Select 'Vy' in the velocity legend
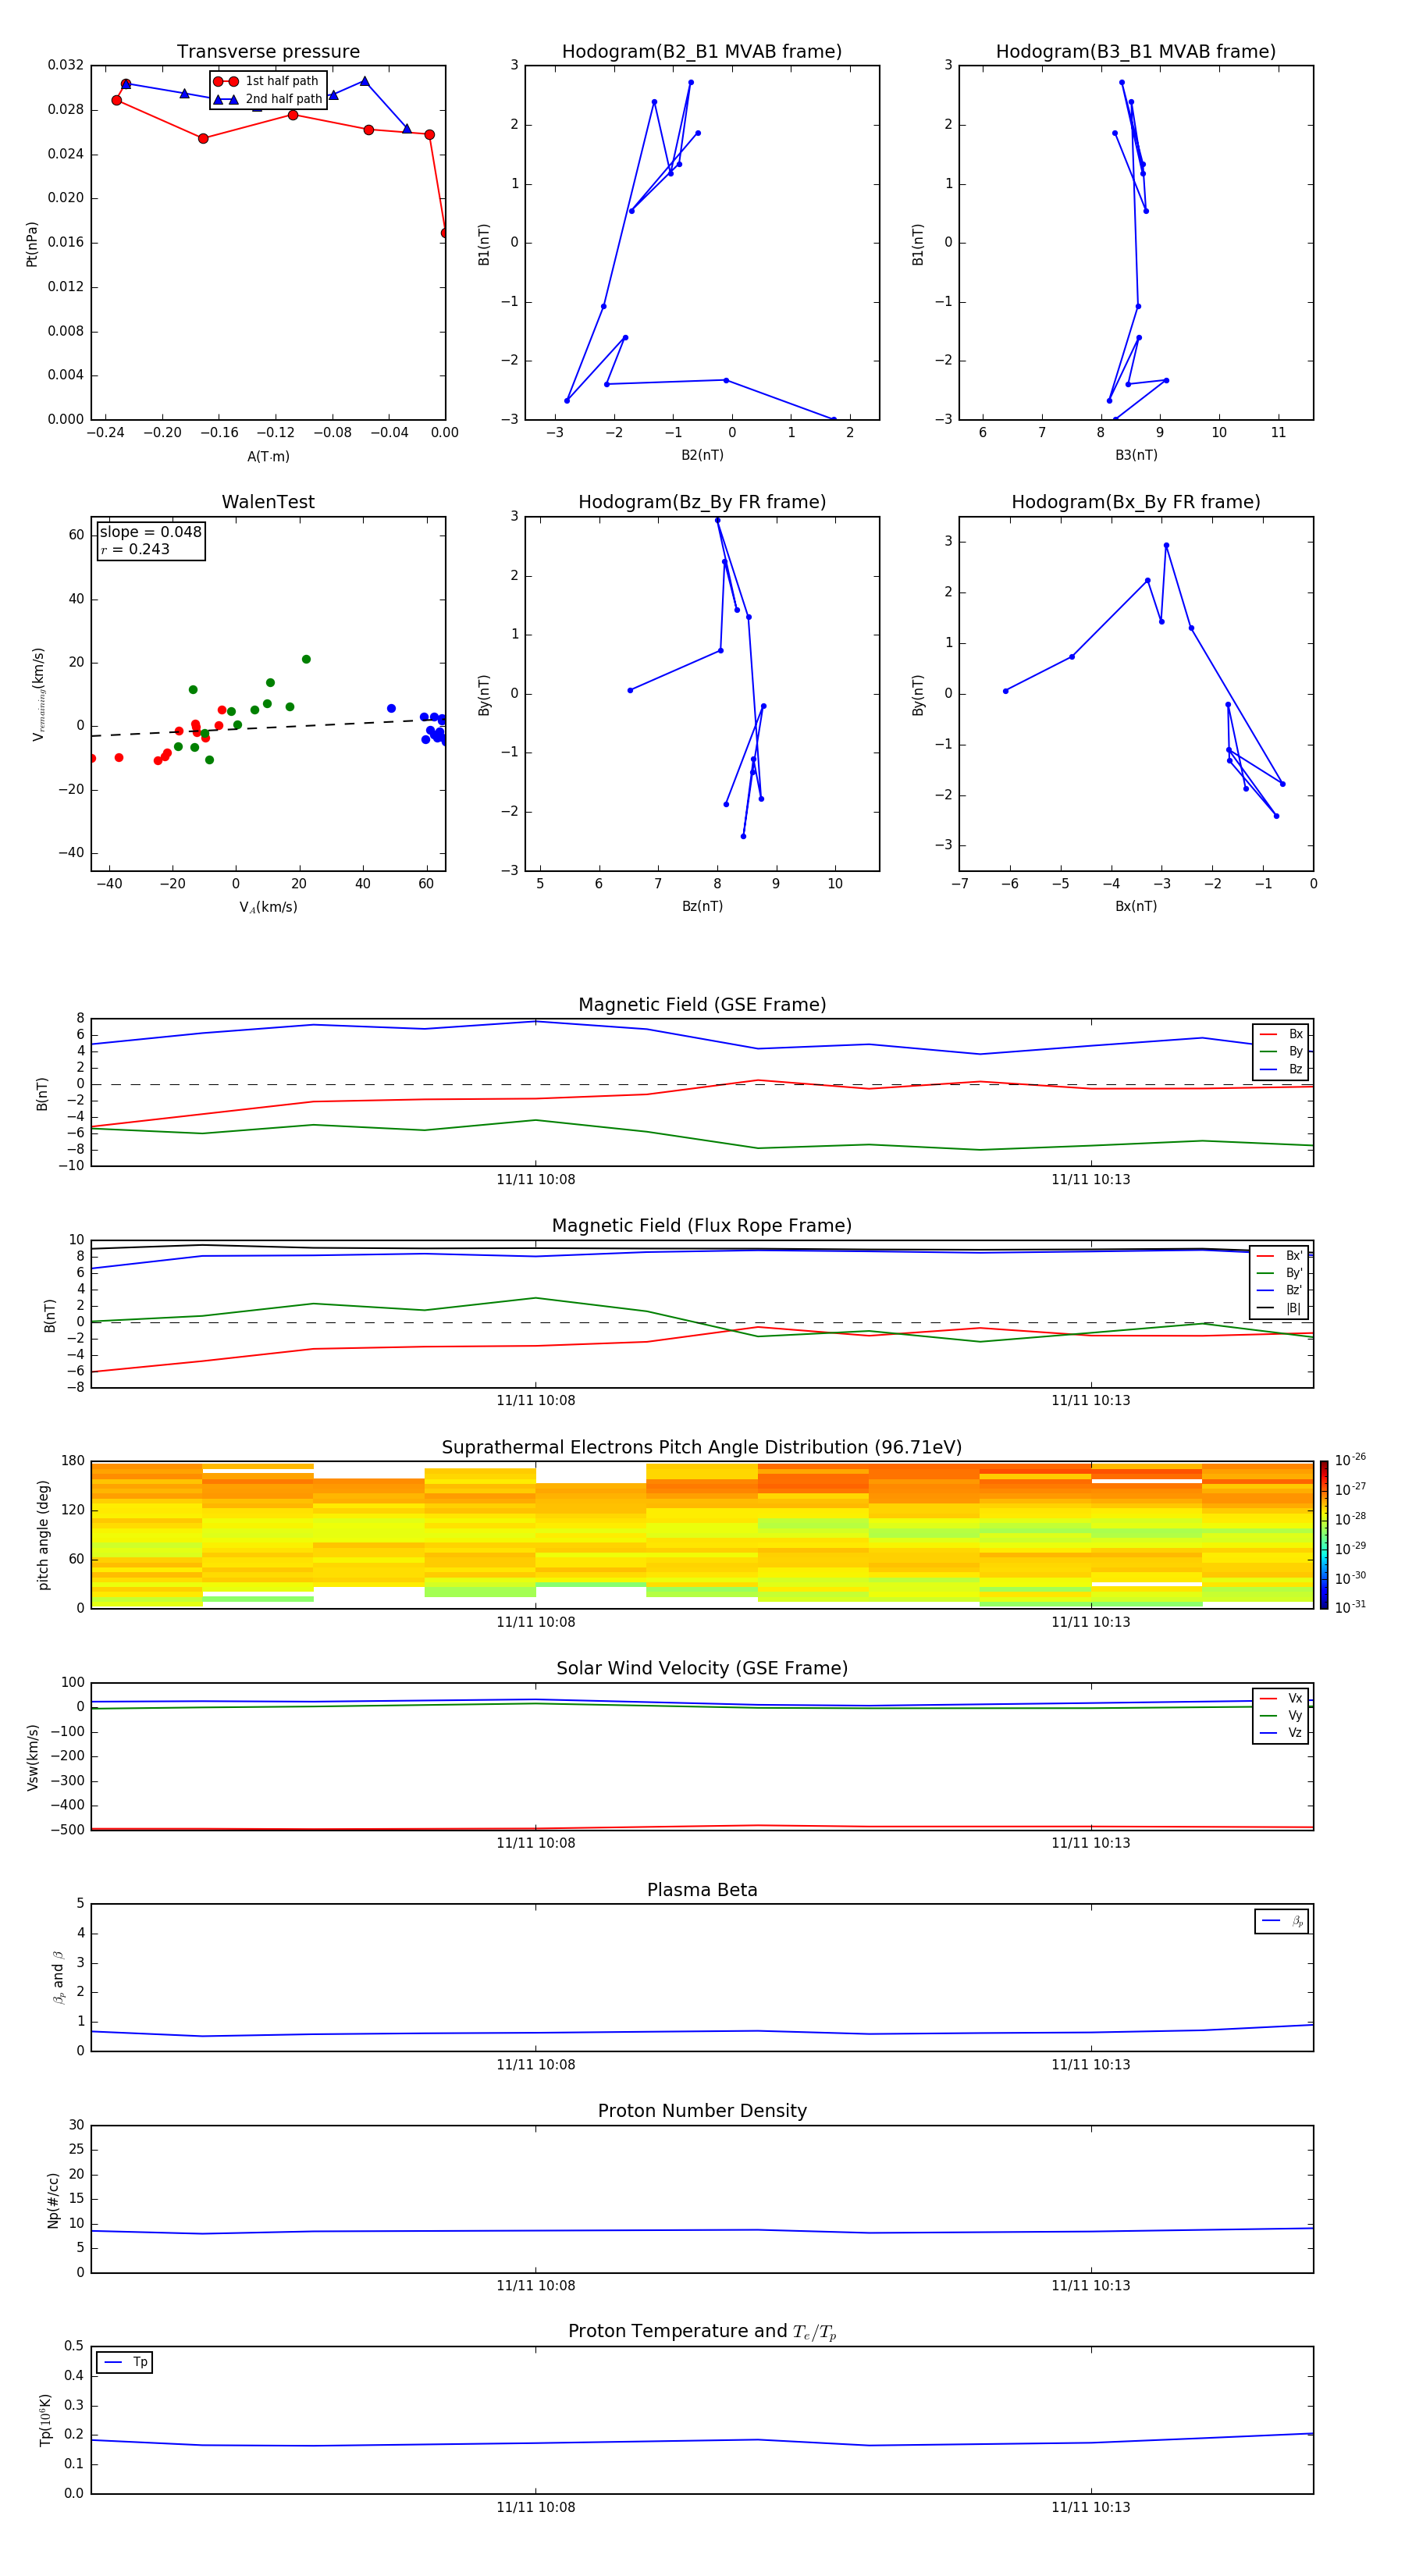Viewport: 1405px width, 2576px height. (x=1281, y=1716)
